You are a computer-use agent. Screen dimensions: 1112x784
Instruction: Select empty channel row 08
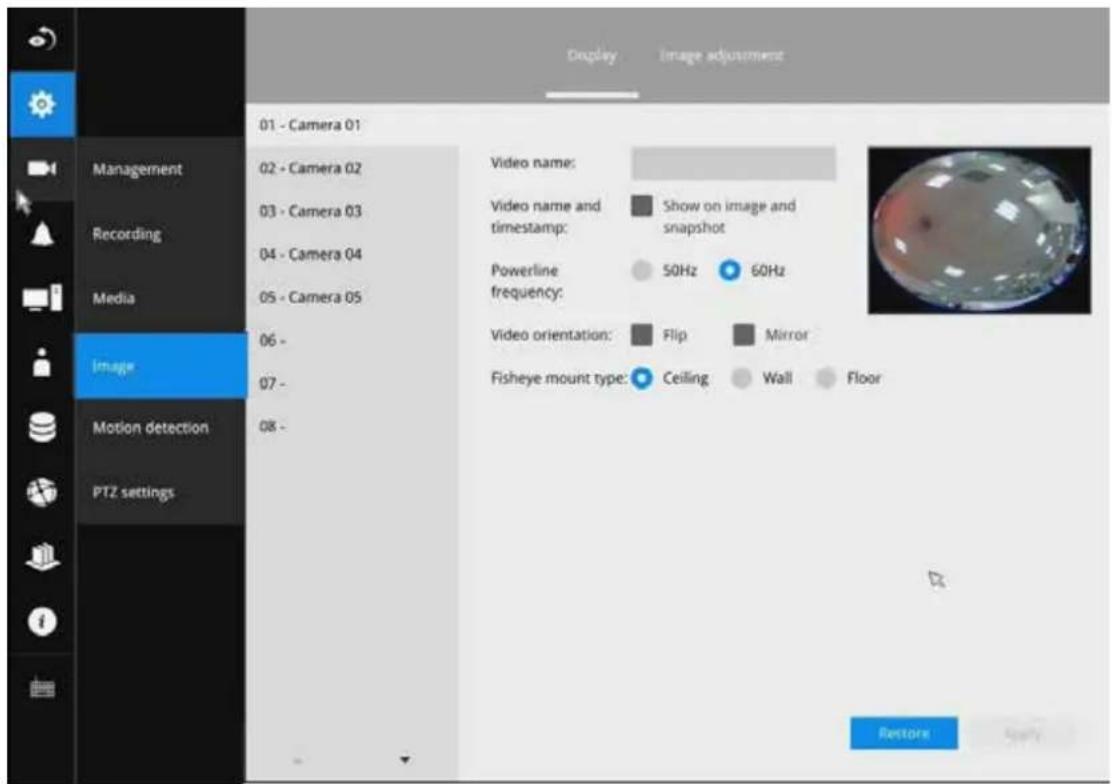pos(352,426)
